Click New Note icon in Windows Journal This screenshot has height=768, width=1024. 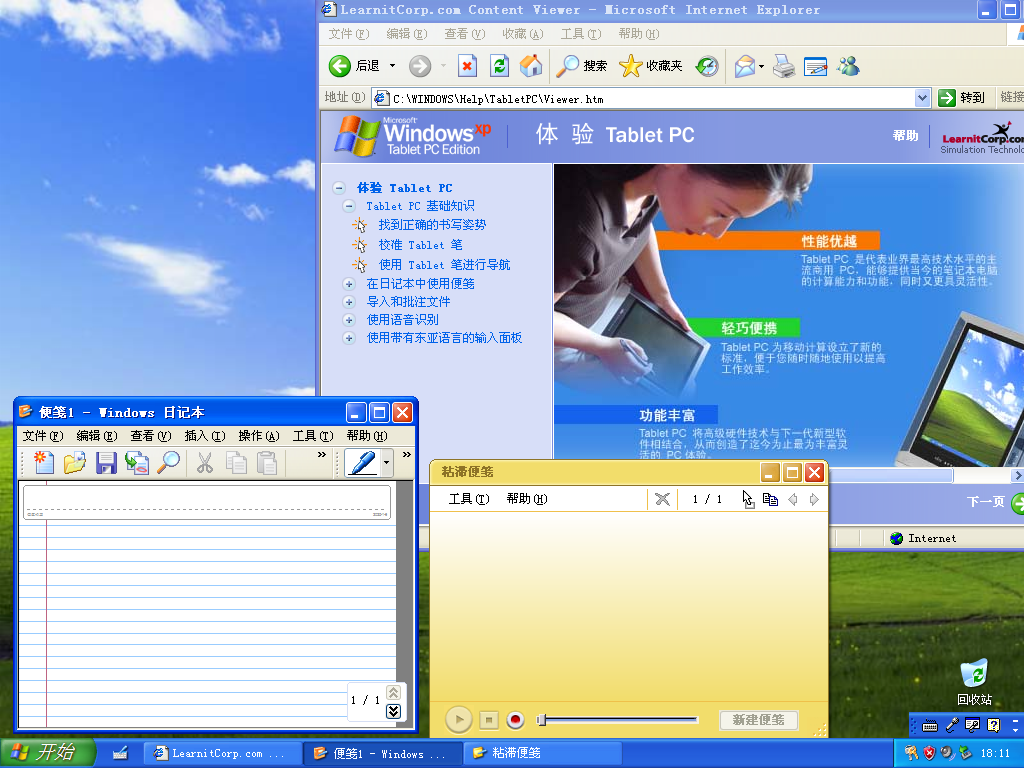pos(43,462)
